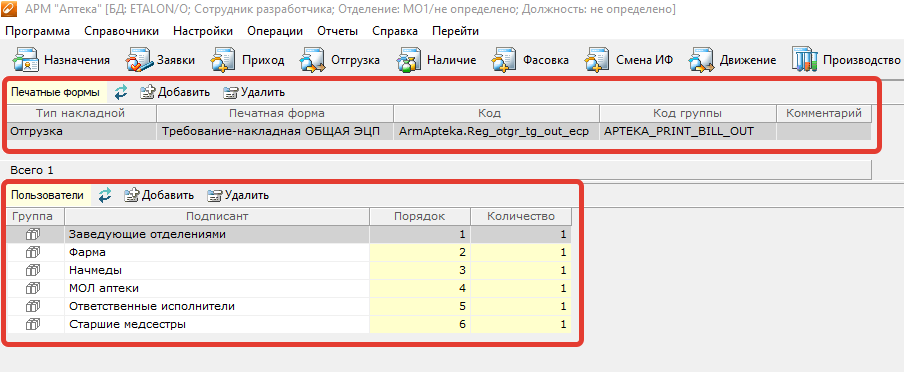Open the Фасовка toolbar icon

pos(504,60)
